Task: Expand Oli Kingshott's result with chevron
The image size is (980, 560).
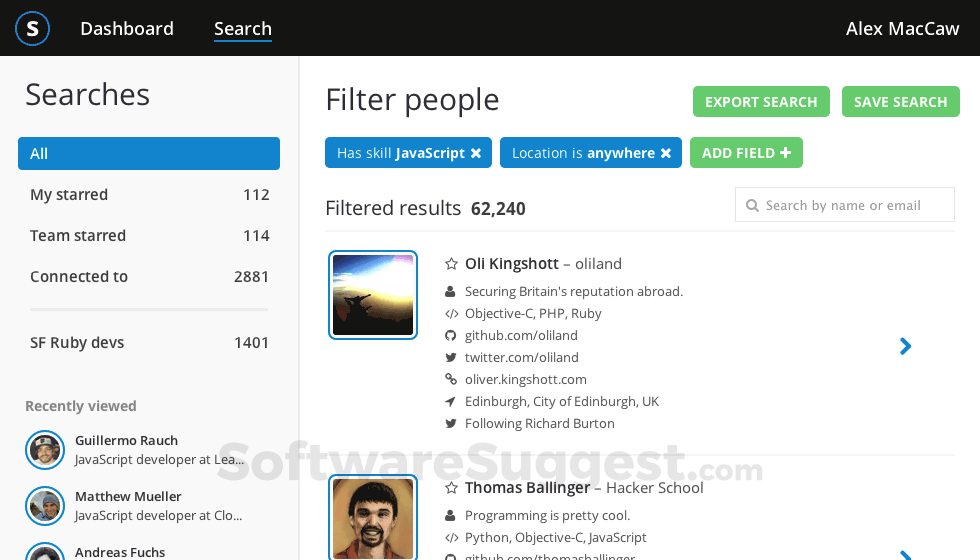Action: [x=905, y=346]
